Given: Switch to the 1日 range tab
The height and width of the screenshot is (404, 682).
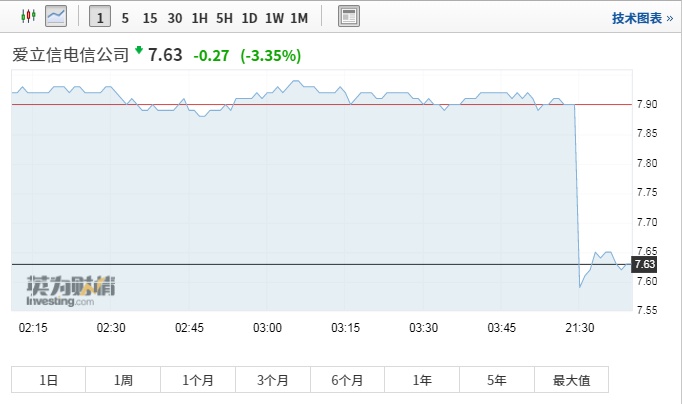Looking at the screenshot, I should coord(48,380).
